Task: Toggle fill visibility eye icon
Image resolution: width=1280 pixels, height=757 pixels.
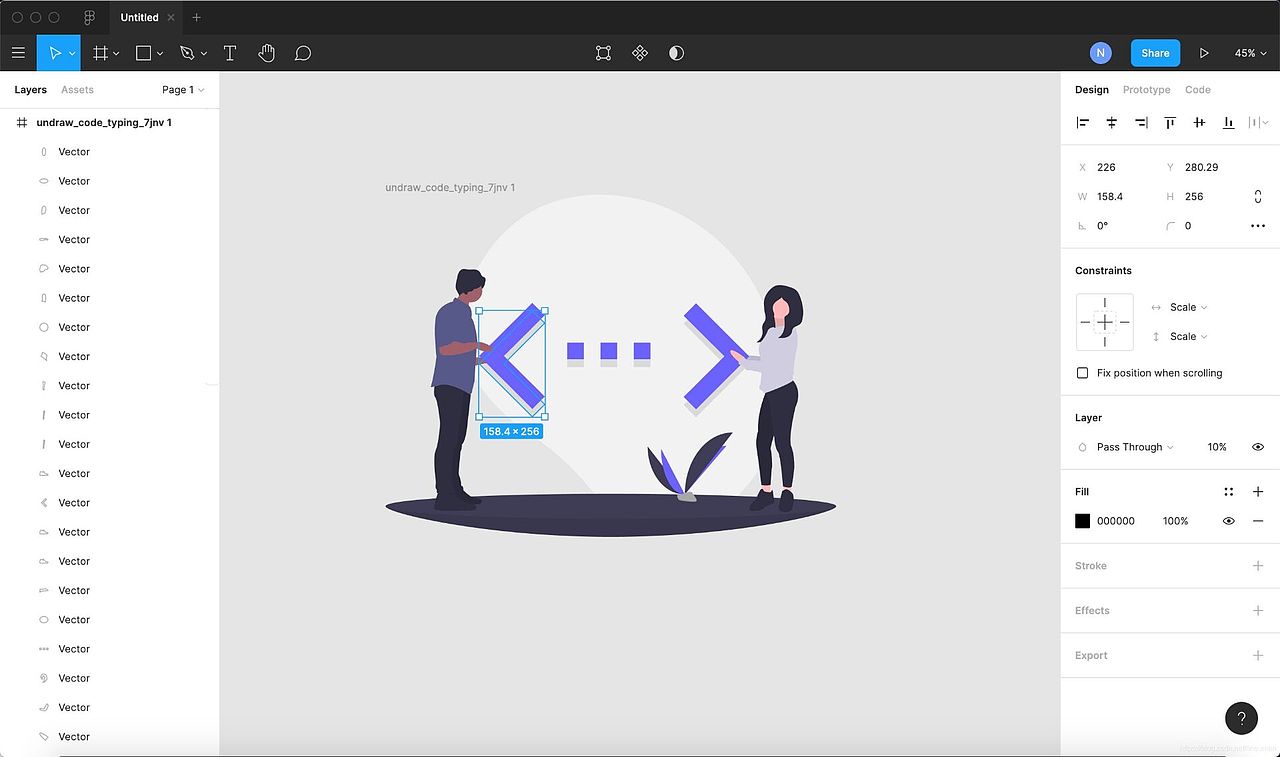Action: pyautogui.click(x=1228, y=521)
